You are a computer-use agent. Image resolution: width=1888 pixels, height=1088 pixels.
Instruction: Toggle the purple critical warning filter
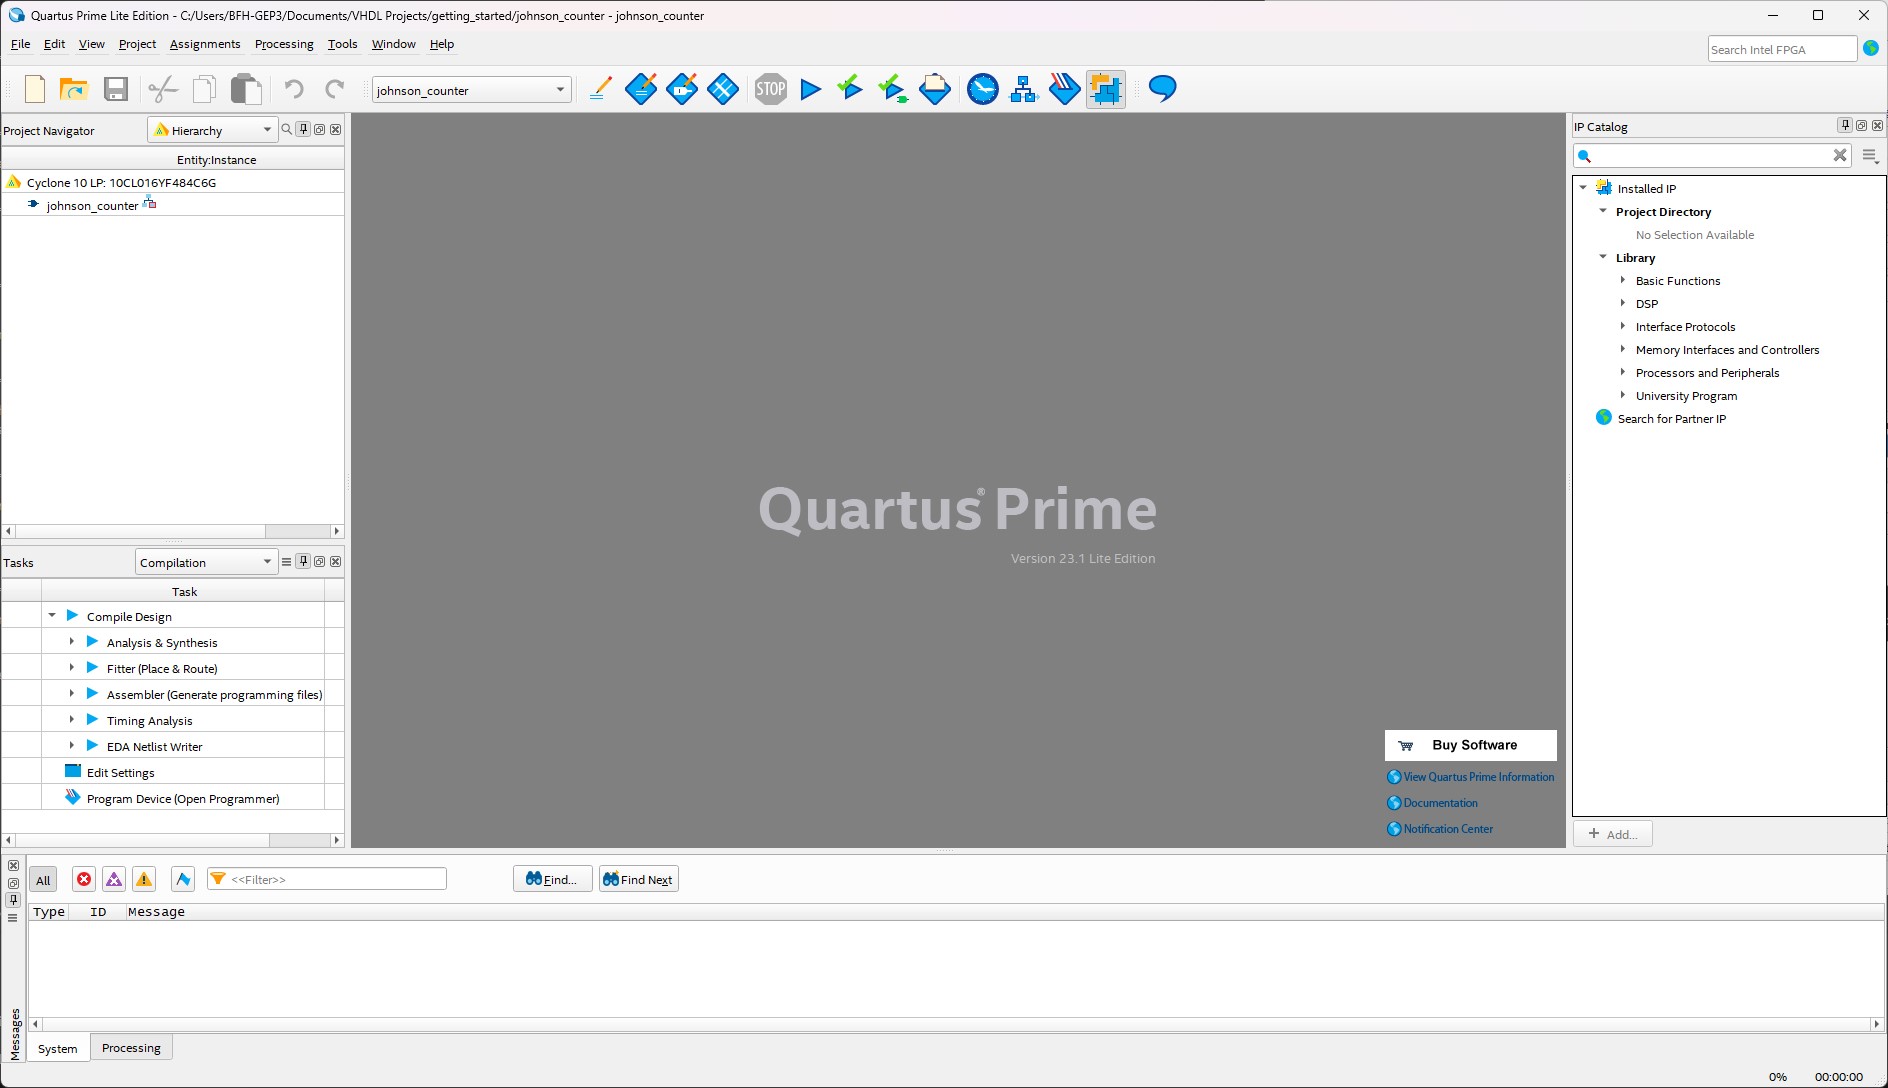pyautogui.click(x=114, y=880)
